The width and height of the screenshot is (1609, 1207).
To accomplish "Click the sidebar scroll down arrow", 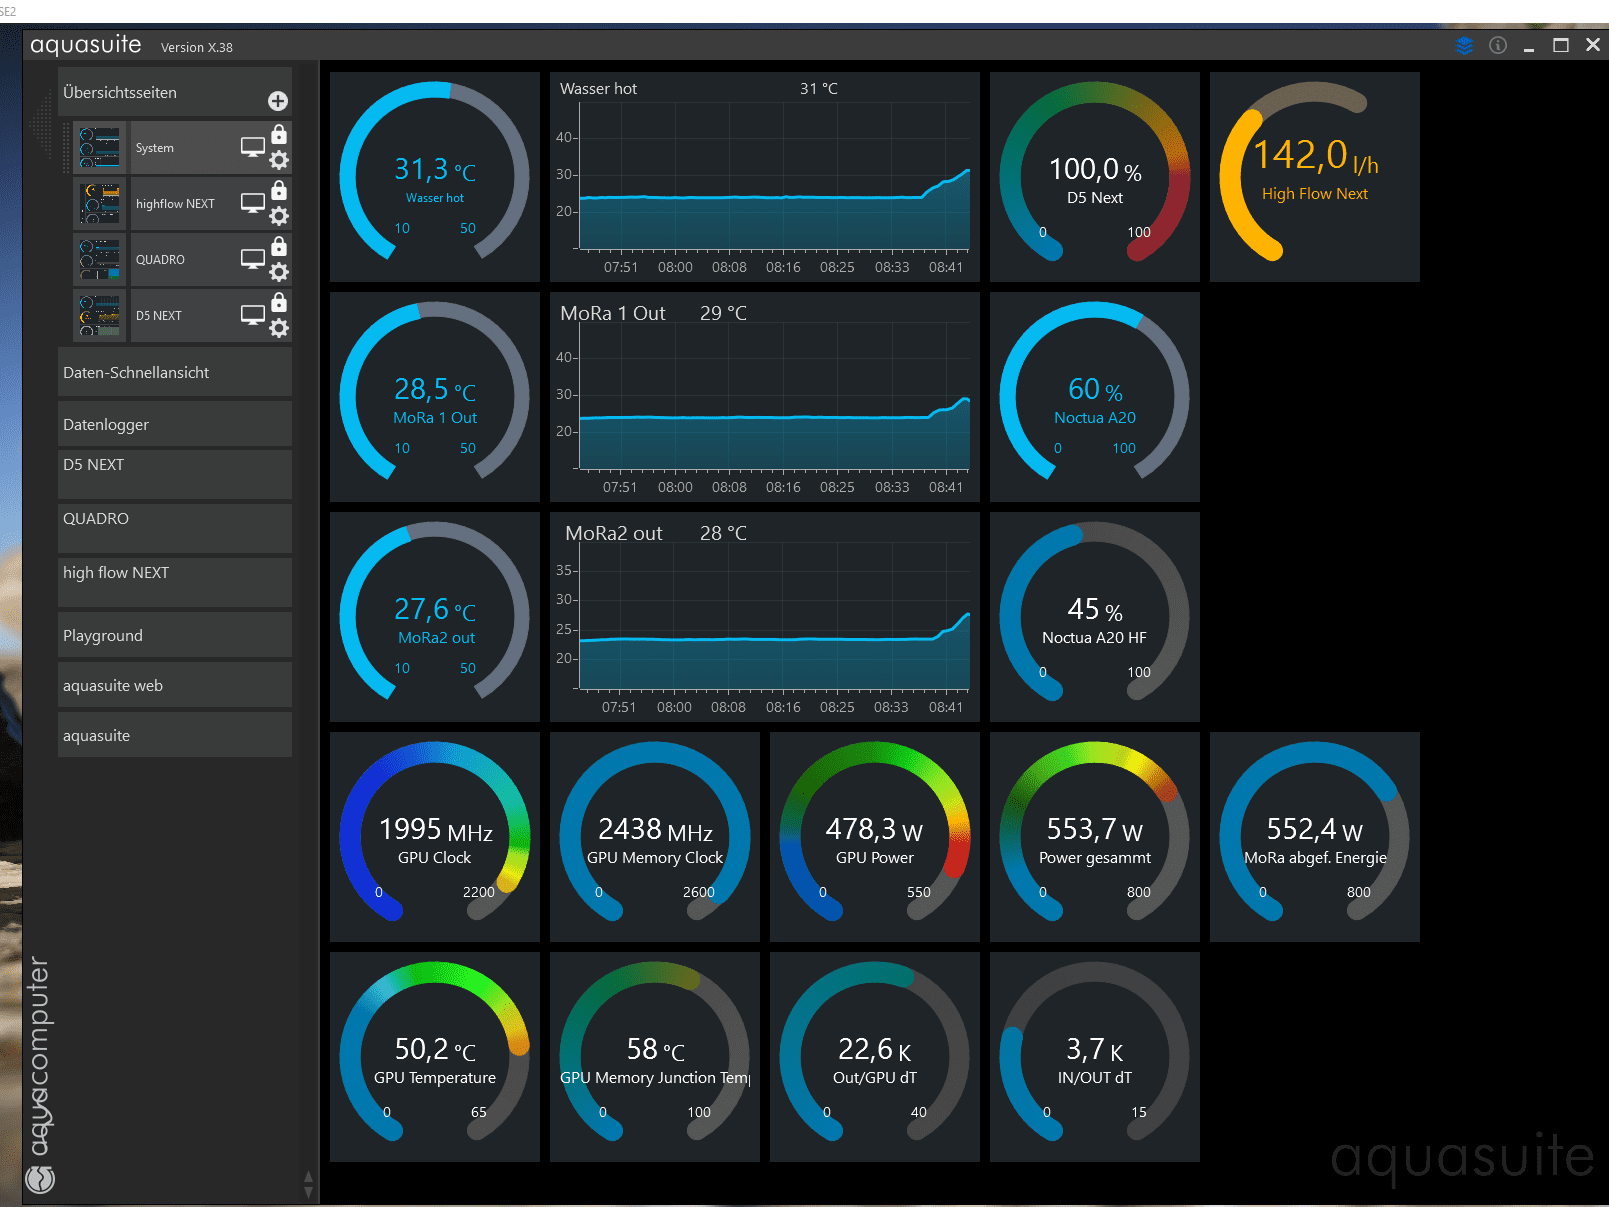I will coord(308,1192).
